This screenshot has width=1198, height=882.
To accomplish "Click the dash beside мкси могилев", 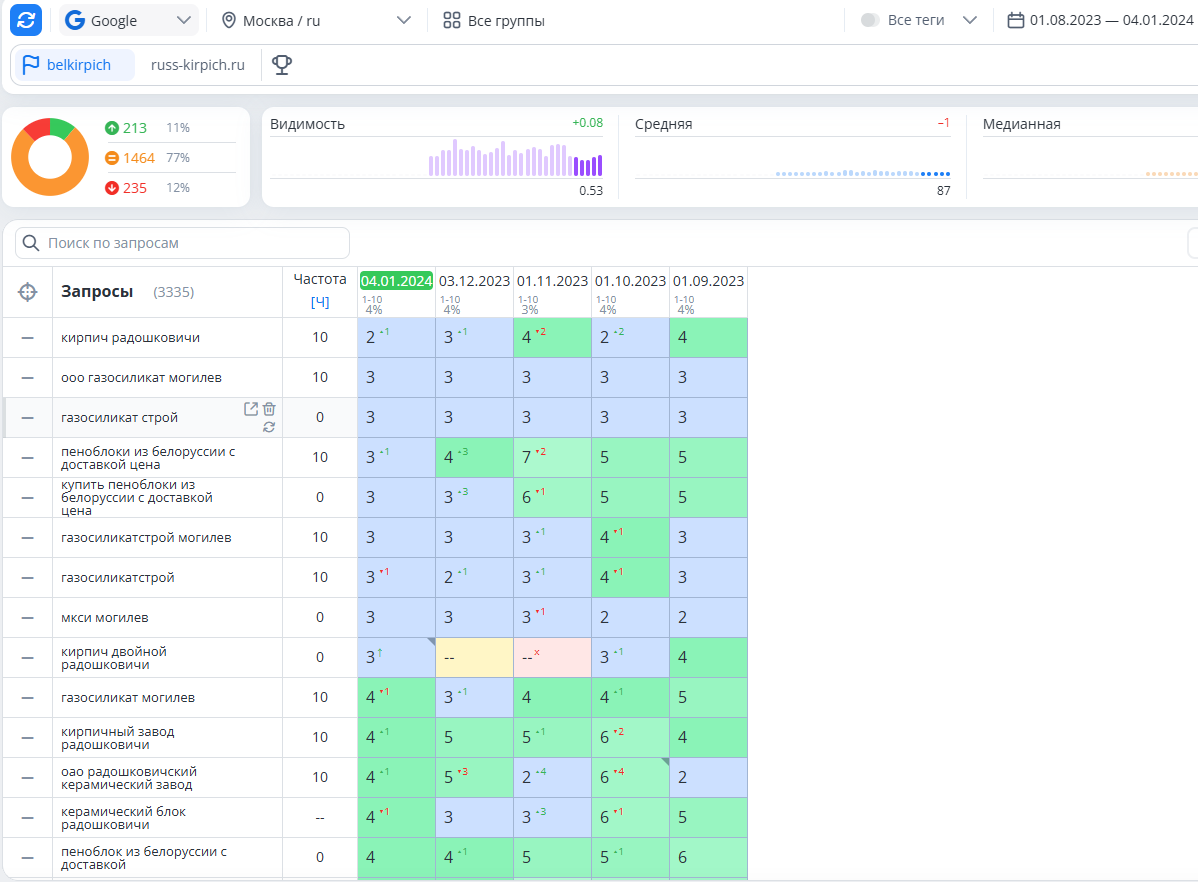I will click(28, 618).
